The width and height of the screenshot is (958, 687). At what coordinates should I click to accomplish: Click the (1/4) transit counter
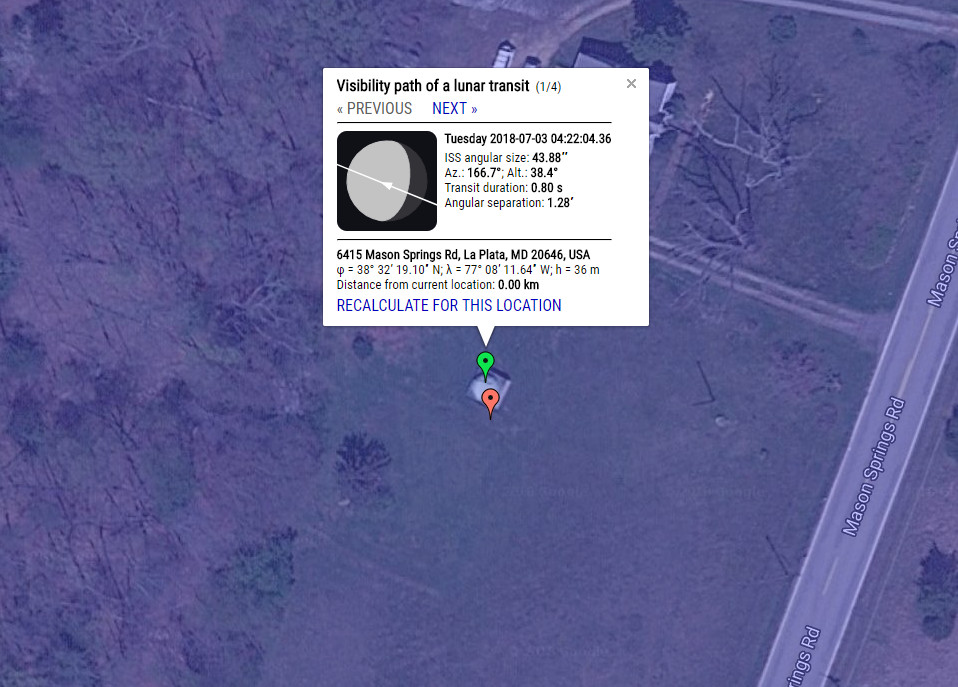tap(548, 87)
